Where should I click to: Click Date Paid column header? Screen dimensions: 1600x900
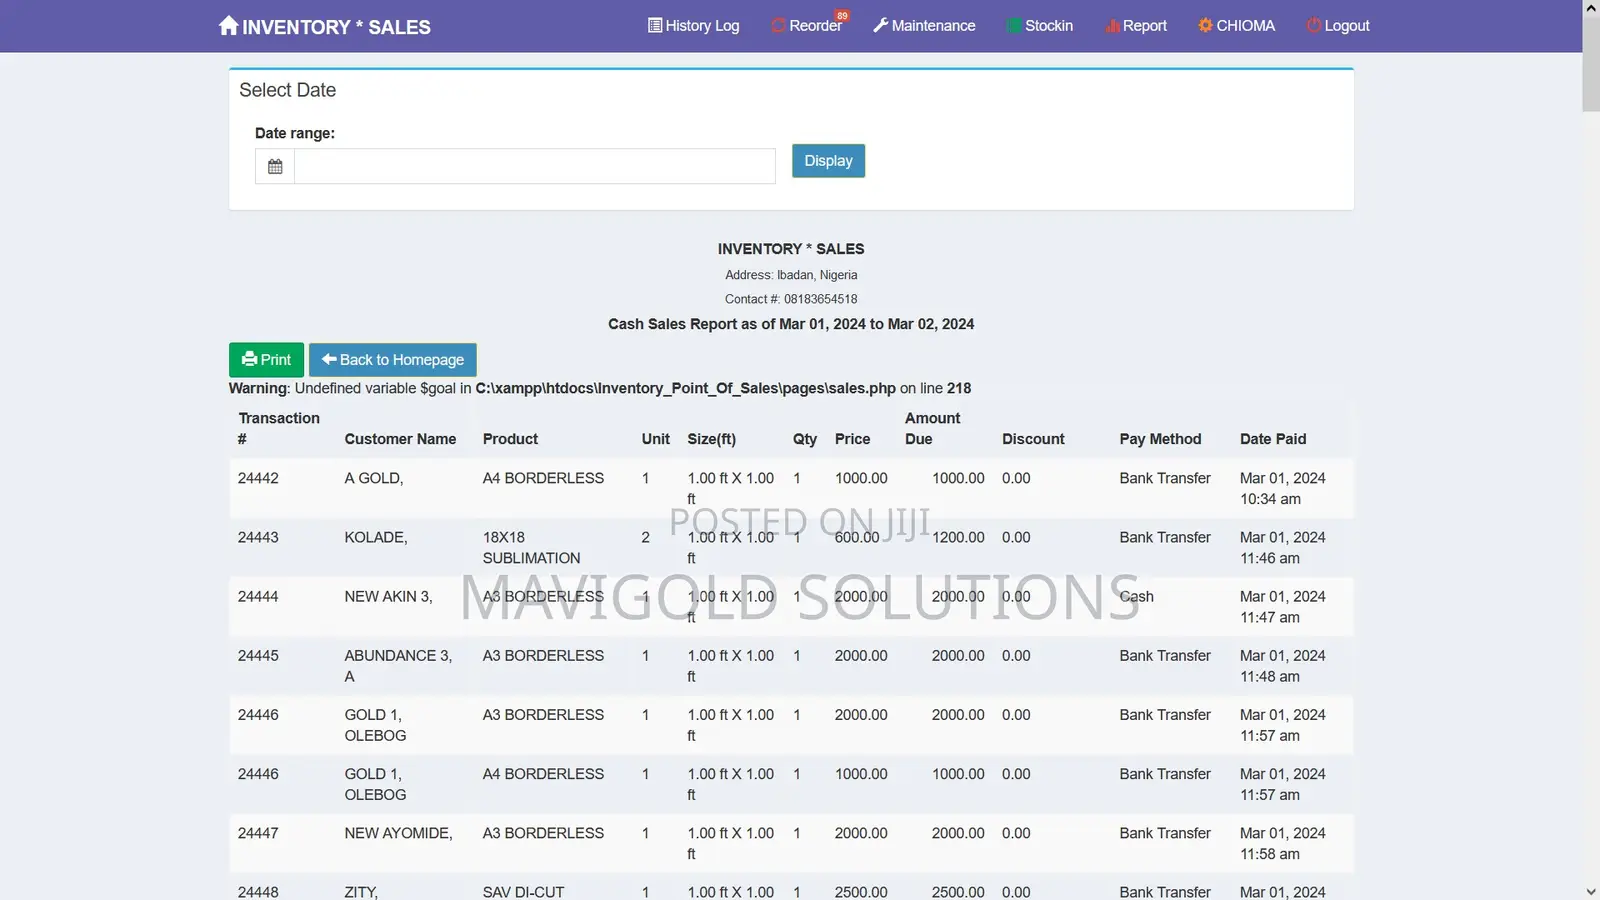pos(1273,439)
